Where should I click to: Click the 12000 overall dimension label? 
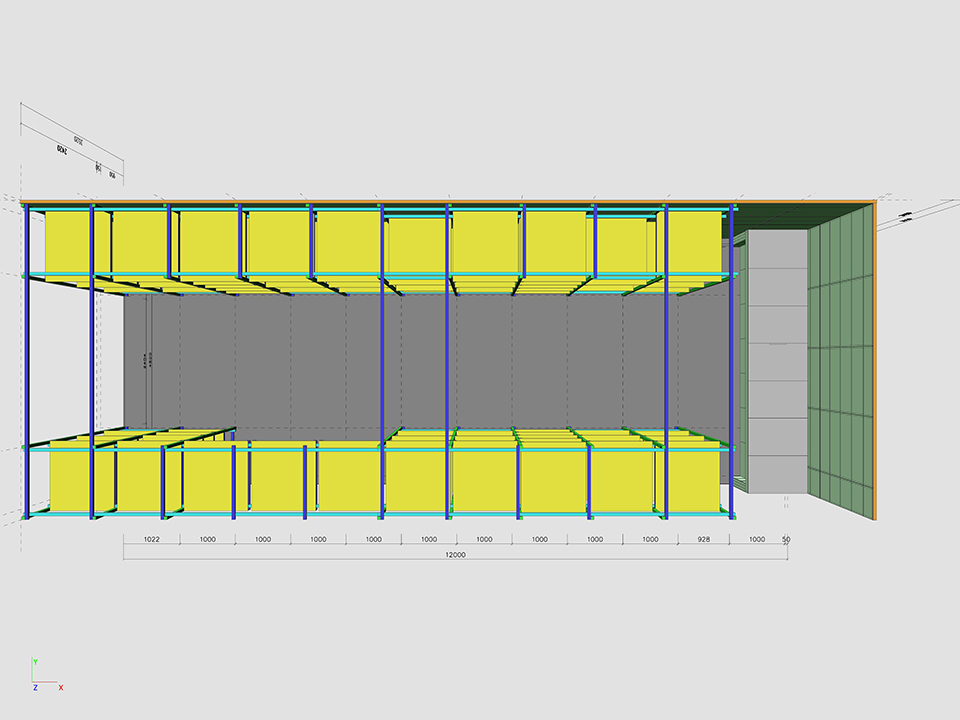(456, 554)
